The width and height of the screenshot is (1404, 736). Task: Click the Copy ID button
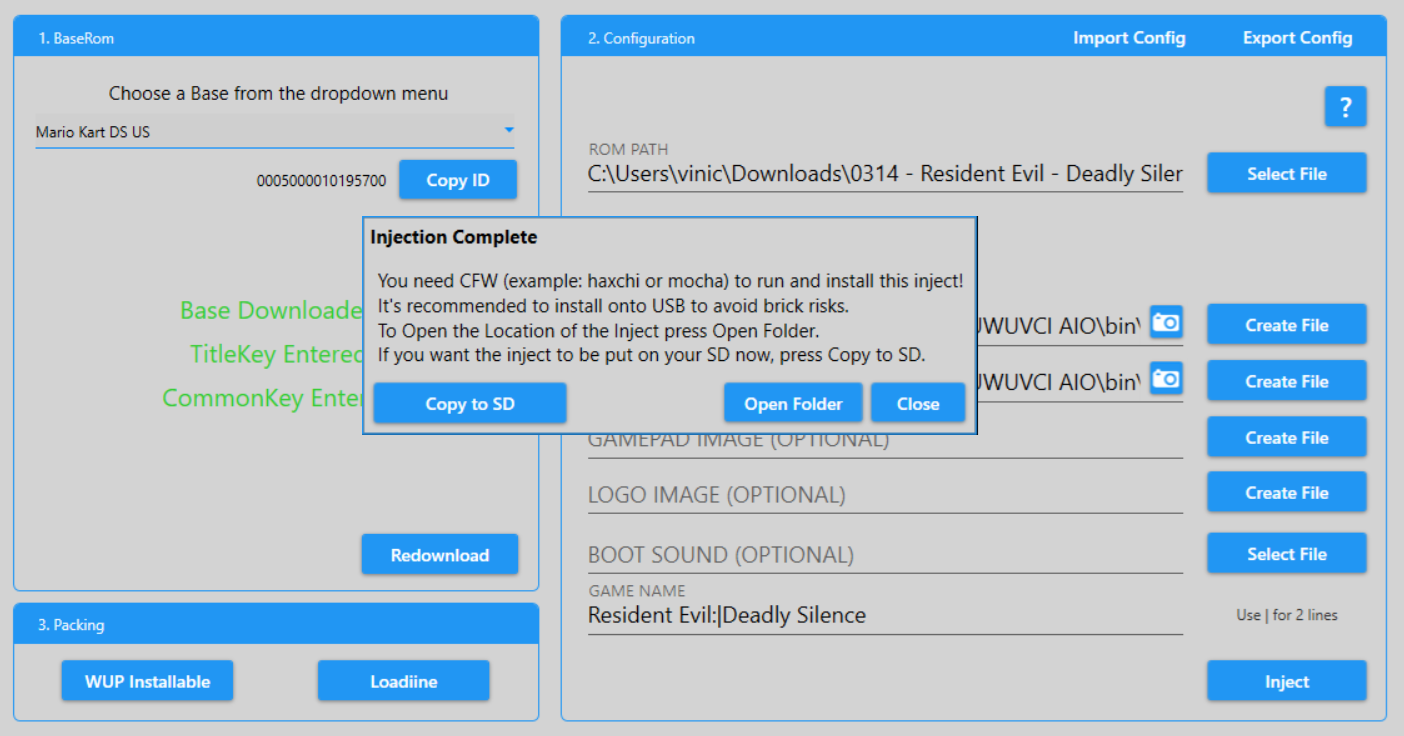pos(458,180)
